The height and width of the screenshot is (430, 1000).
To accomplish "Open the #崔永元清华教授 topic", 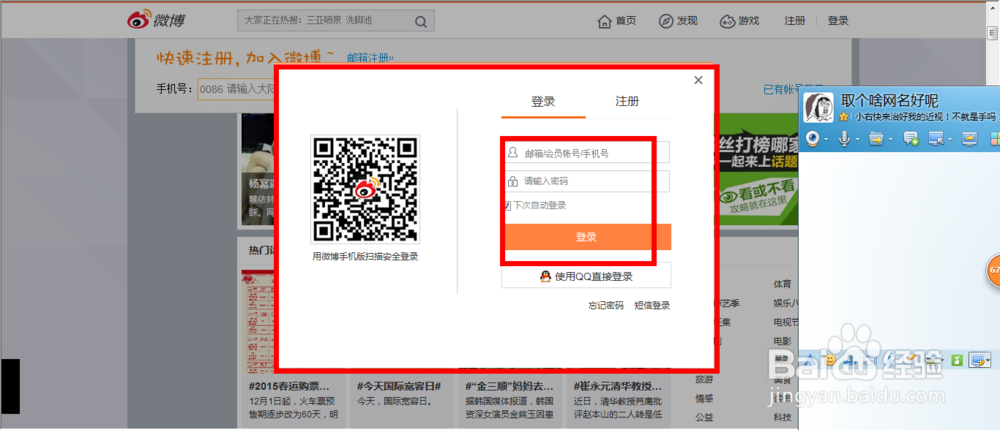I will [617, 387].
